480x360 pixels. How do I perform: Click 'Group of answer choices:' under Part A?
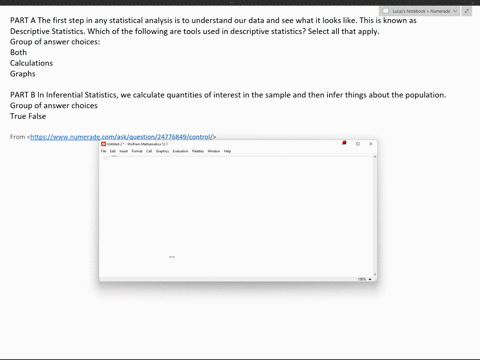[55, 42]
